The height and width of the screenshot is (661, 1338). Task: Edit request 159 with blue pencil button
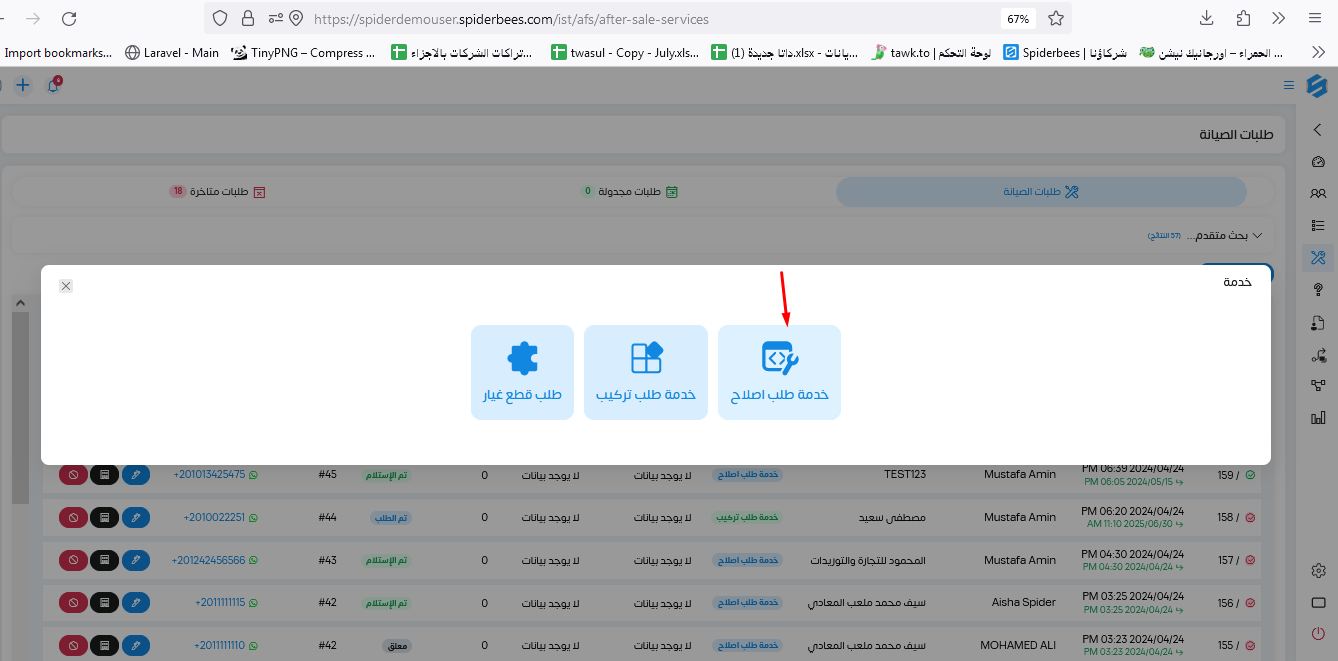point(136,475)
